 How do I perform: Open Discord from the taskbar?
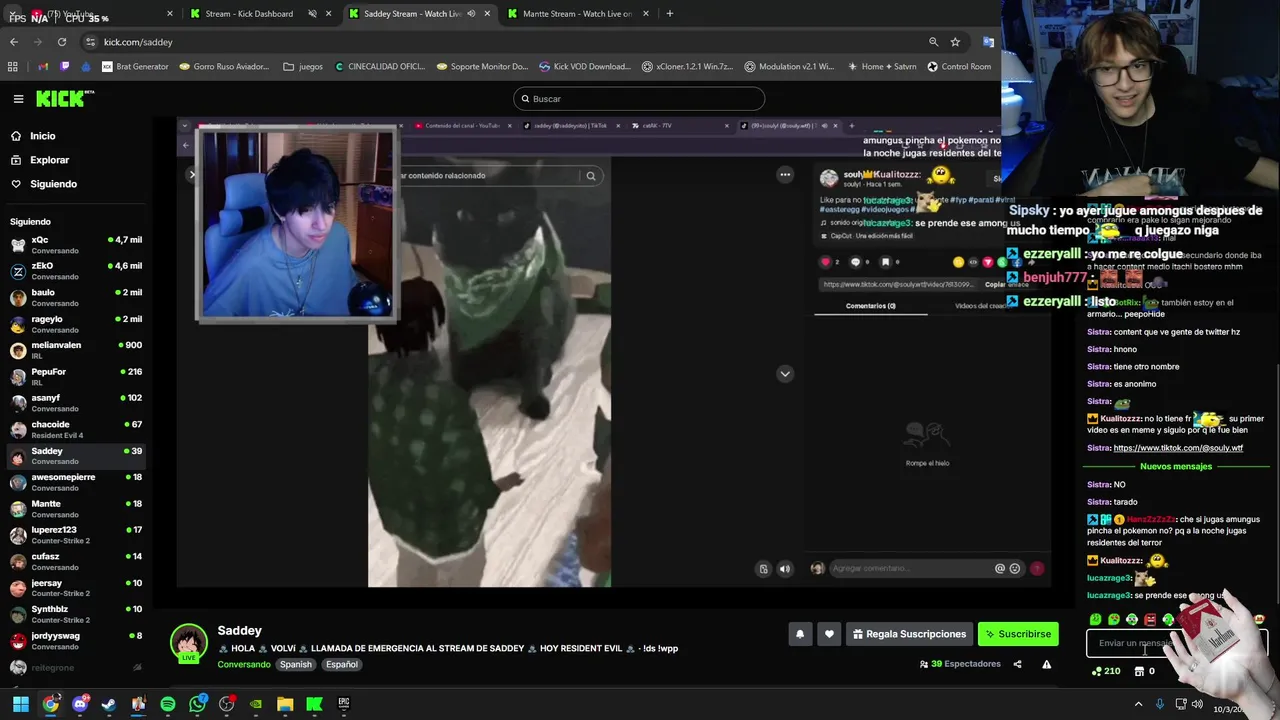pos(80,704)
